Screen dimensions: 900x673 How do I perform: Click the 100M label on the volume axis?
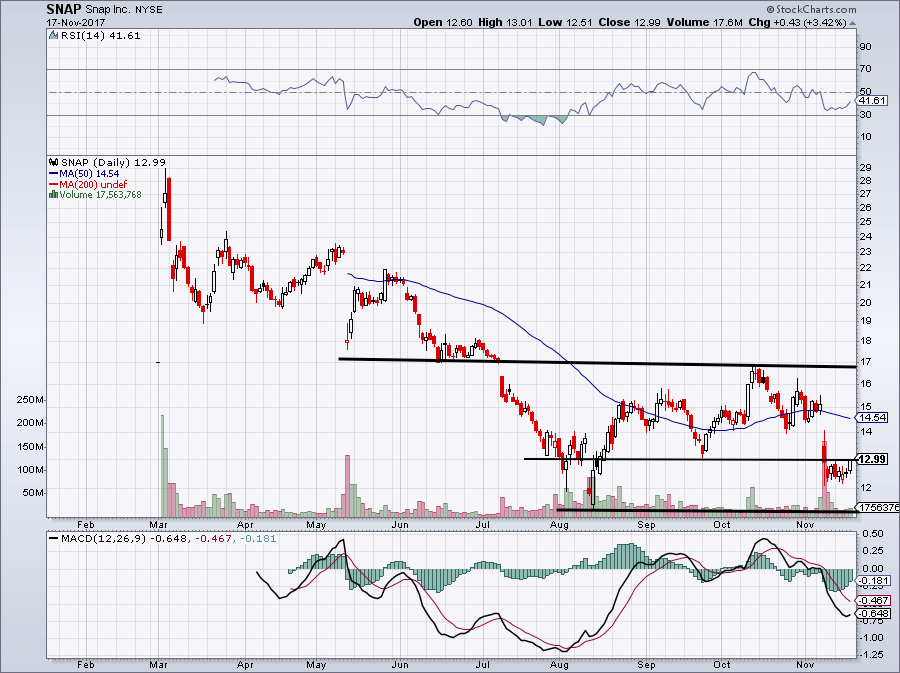(x=30, y=470)
